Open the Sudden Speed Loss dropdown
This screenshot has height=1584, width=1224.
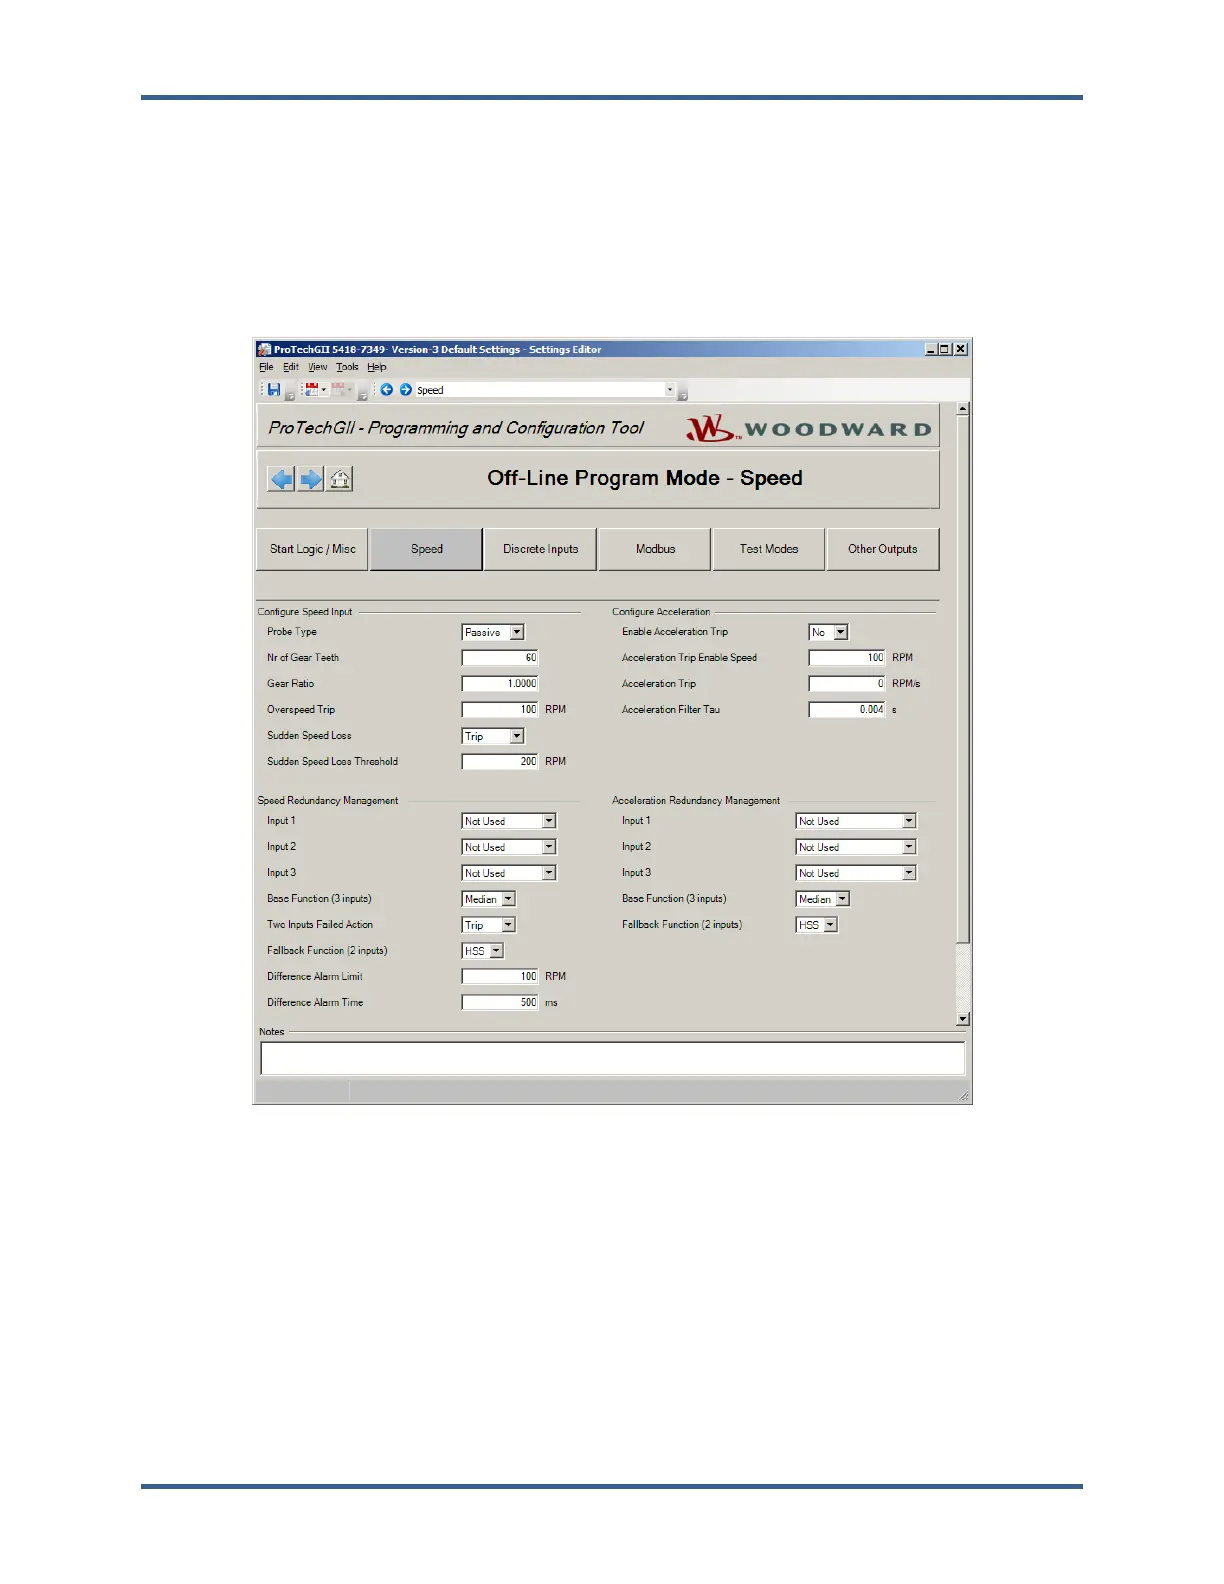[x=517, y=736]
